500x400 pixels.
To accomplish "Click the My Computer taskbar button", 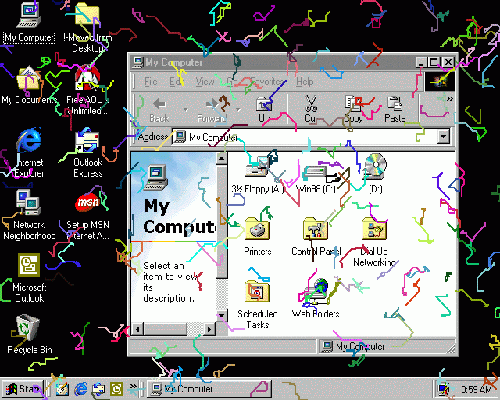I will pos(209,389).
